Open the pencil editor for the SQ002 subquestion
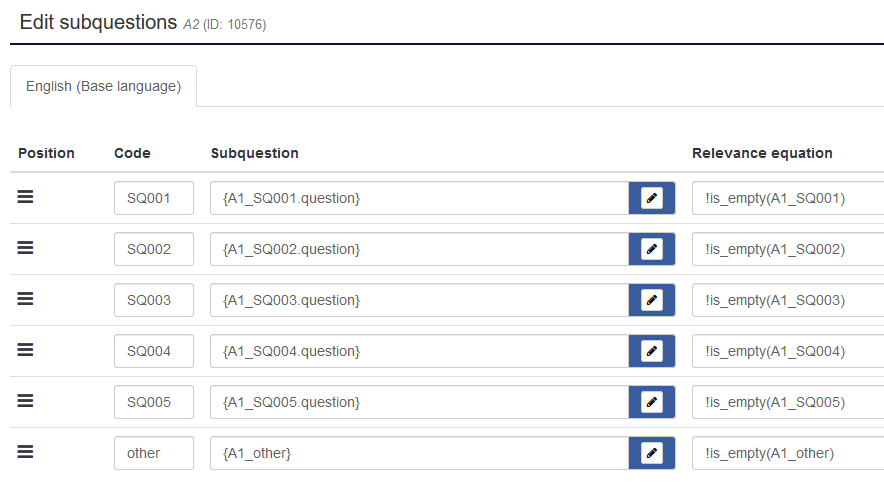The width and height of the screenshot is (884, 487). (x=652, y=249)
